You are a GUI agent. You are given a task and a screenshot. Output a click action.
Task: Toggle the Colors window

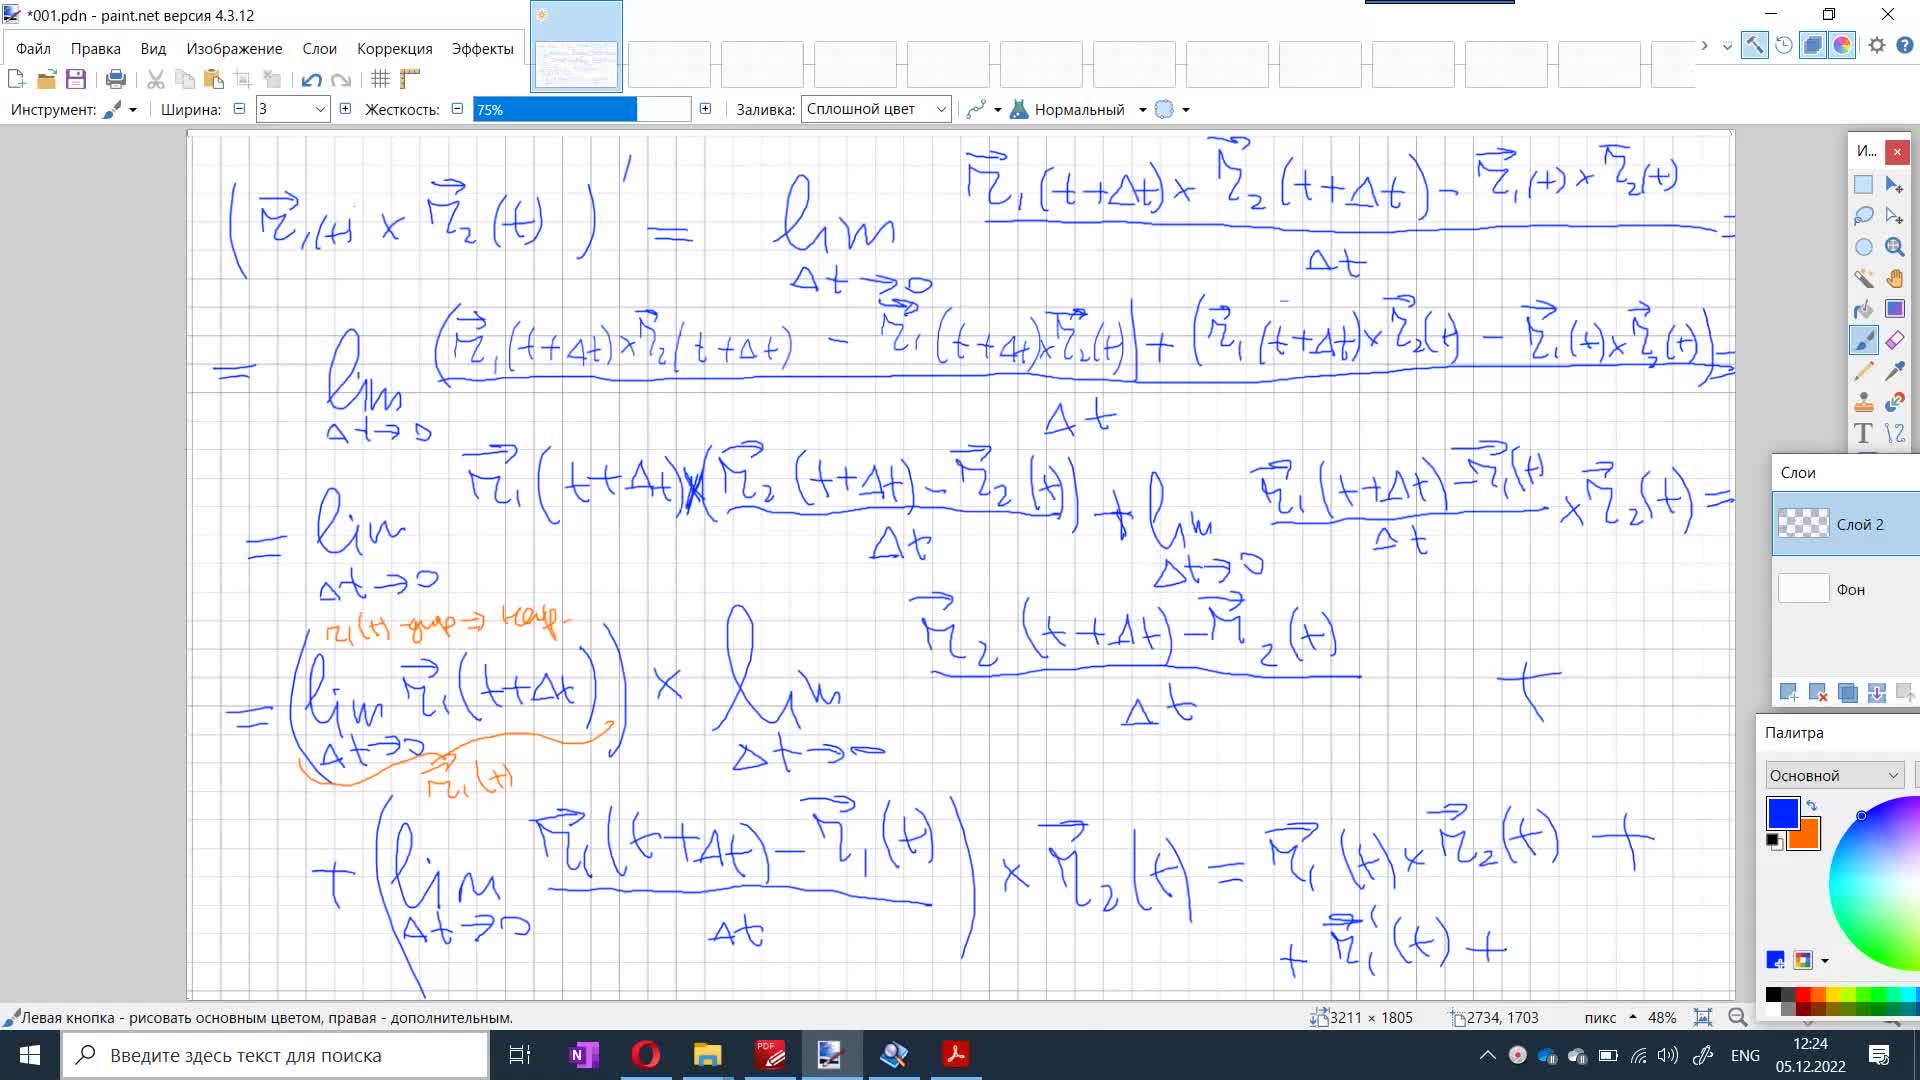(1842, 45)
